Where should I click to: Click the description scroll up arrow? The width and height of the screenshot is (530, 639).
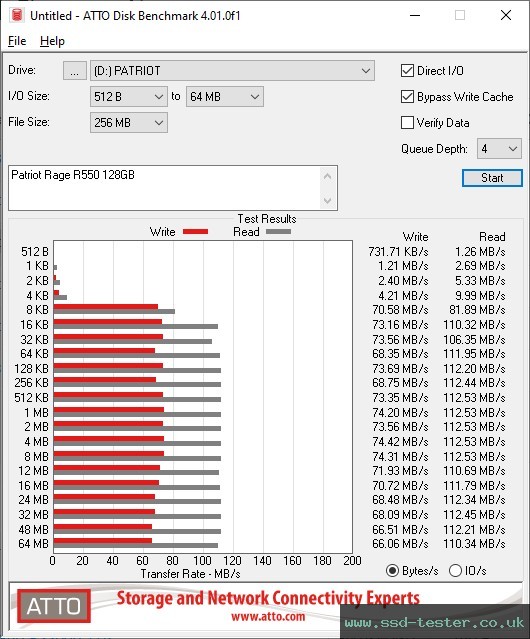click(x=328, y=176)
